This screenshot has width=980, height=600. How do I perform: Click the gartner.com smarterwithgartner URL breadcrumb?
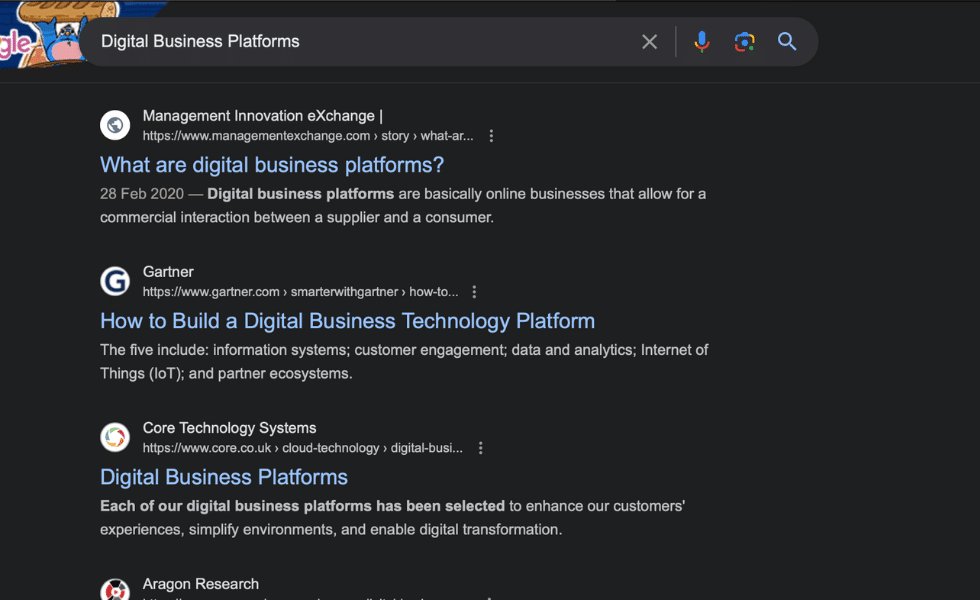[x=300, y=292]
